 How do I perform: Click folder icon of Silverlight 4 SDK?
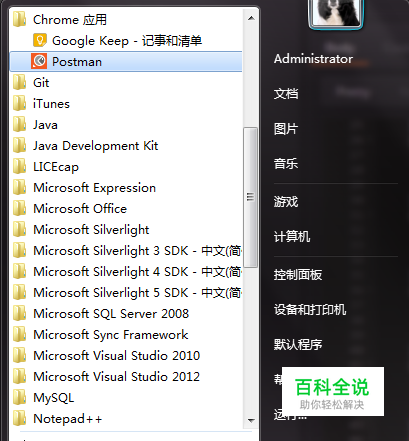(x=20, y=271)
